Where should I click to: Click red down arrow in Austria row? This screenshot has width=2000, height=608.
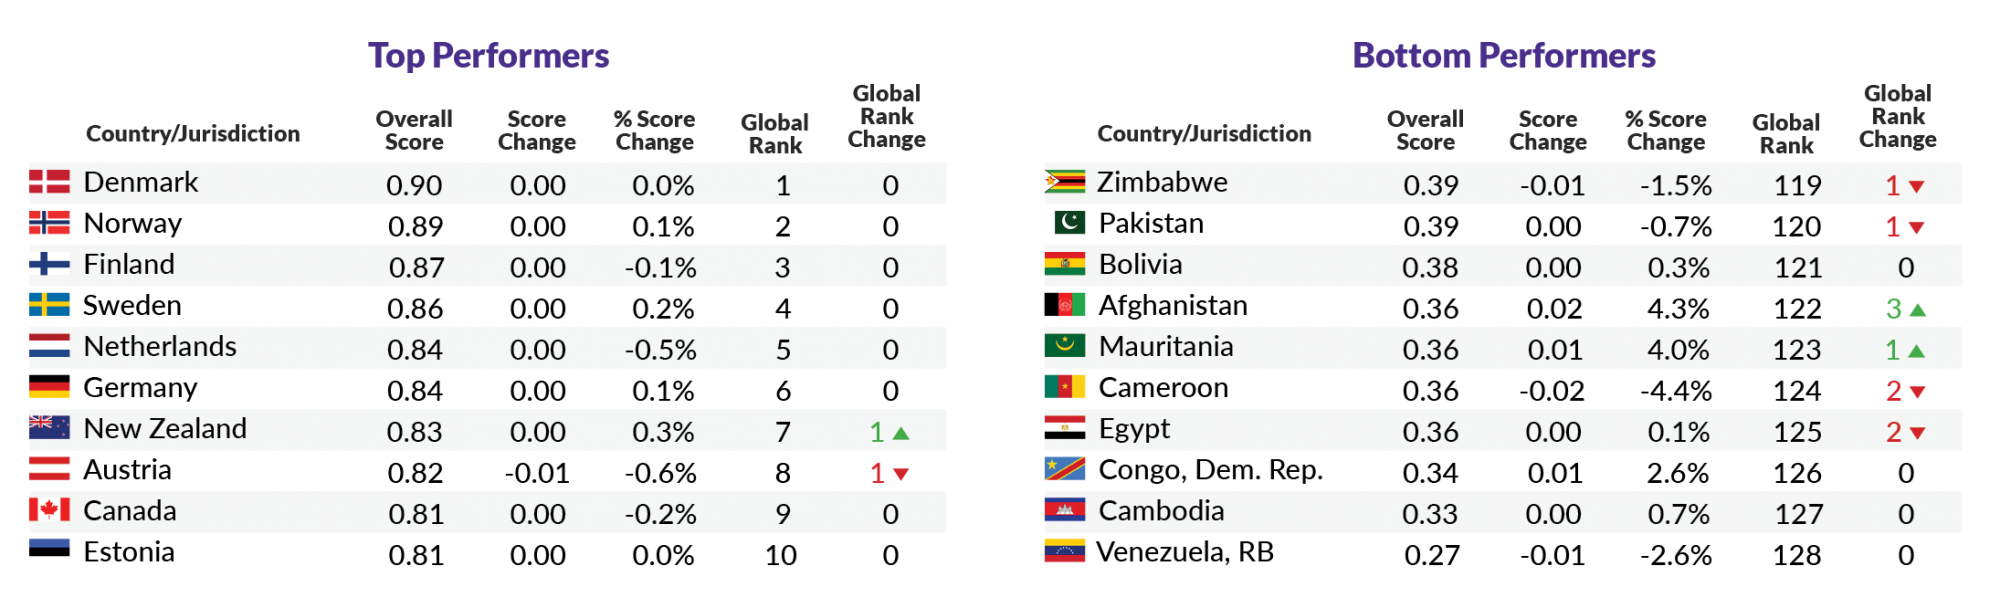901,474
